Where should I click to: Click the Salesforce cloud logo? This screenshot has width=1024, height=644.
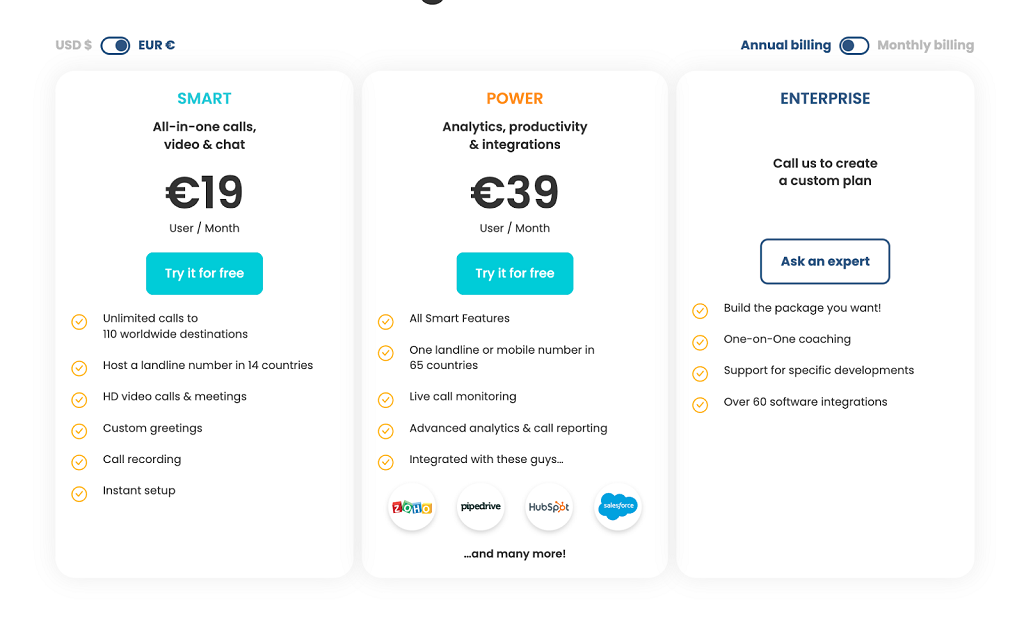[617, 507]
